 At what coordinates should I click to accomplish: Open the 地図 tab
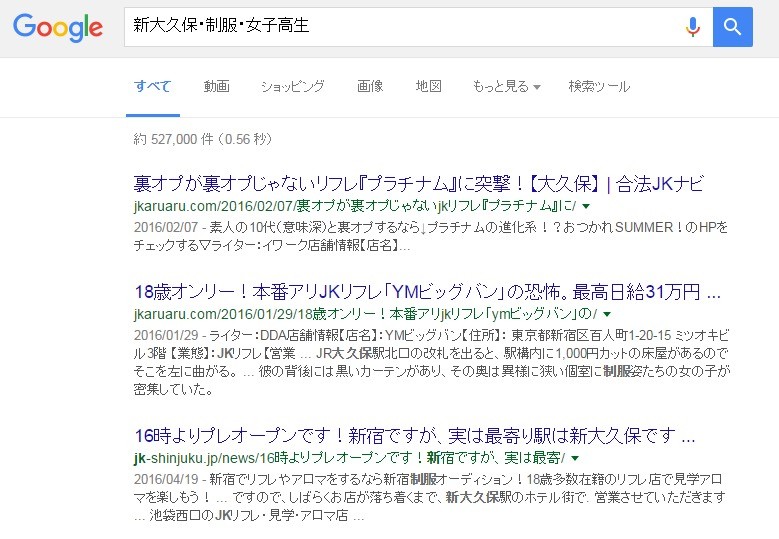(429, 86)
